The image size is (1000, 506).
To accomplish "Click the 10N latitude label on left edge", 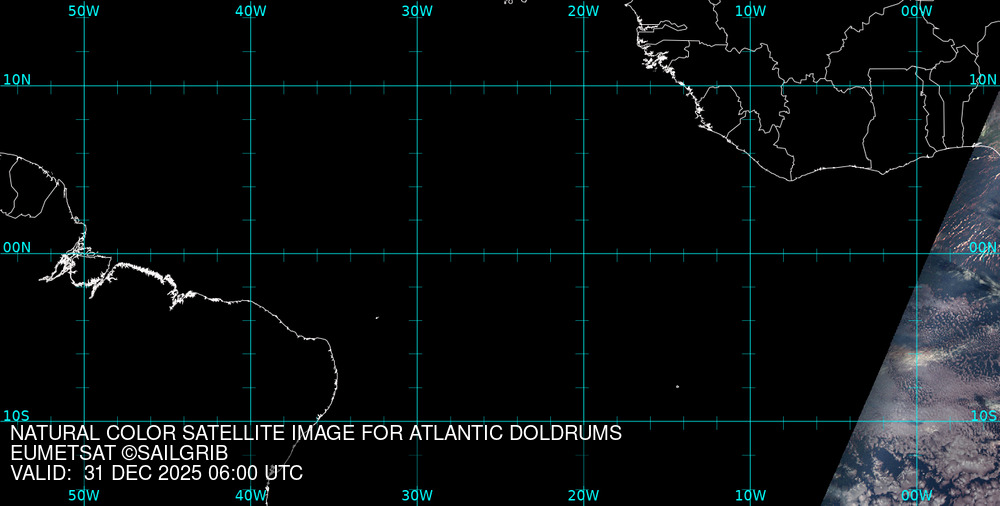I will 17,79.
